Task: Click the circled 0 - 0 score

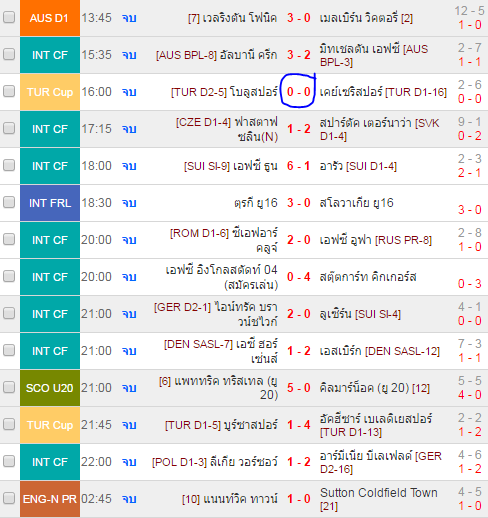Action: tap(299, 92)
